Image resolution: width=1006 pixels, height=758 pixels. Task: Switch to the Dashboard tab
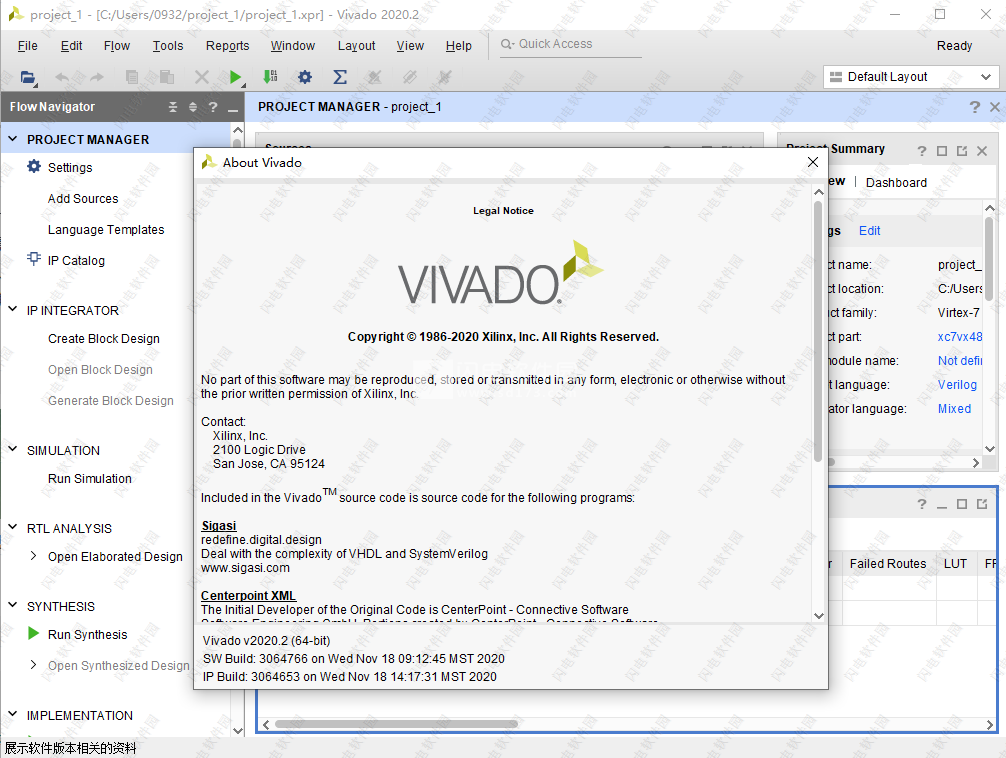(896, 182)
